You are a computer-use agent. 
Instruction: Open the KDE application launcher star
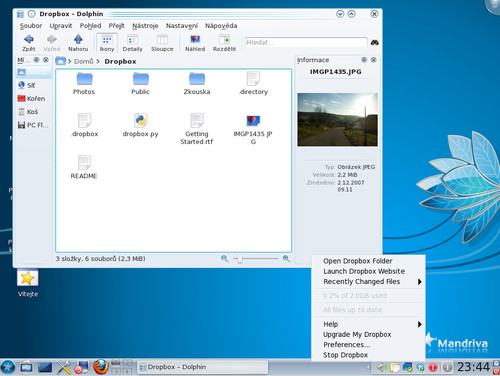[8, 367]
